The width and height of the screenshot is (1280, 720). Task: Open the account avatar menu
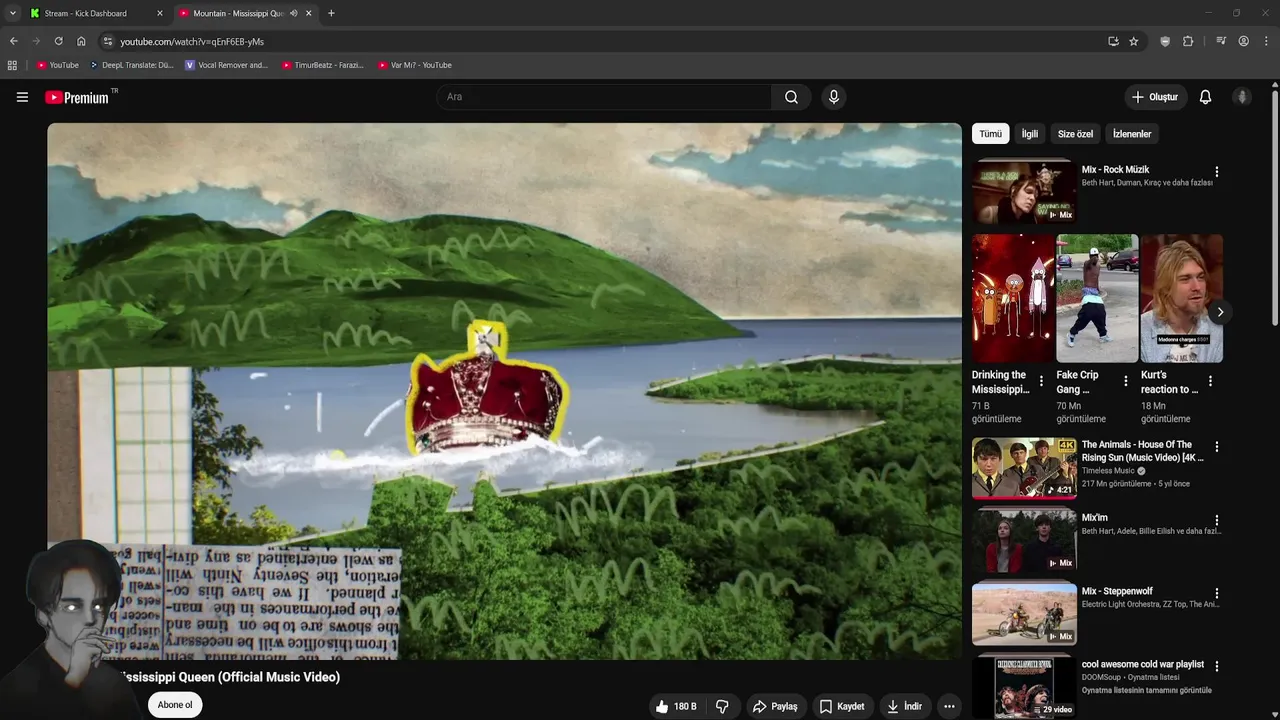pos(1242,97)
